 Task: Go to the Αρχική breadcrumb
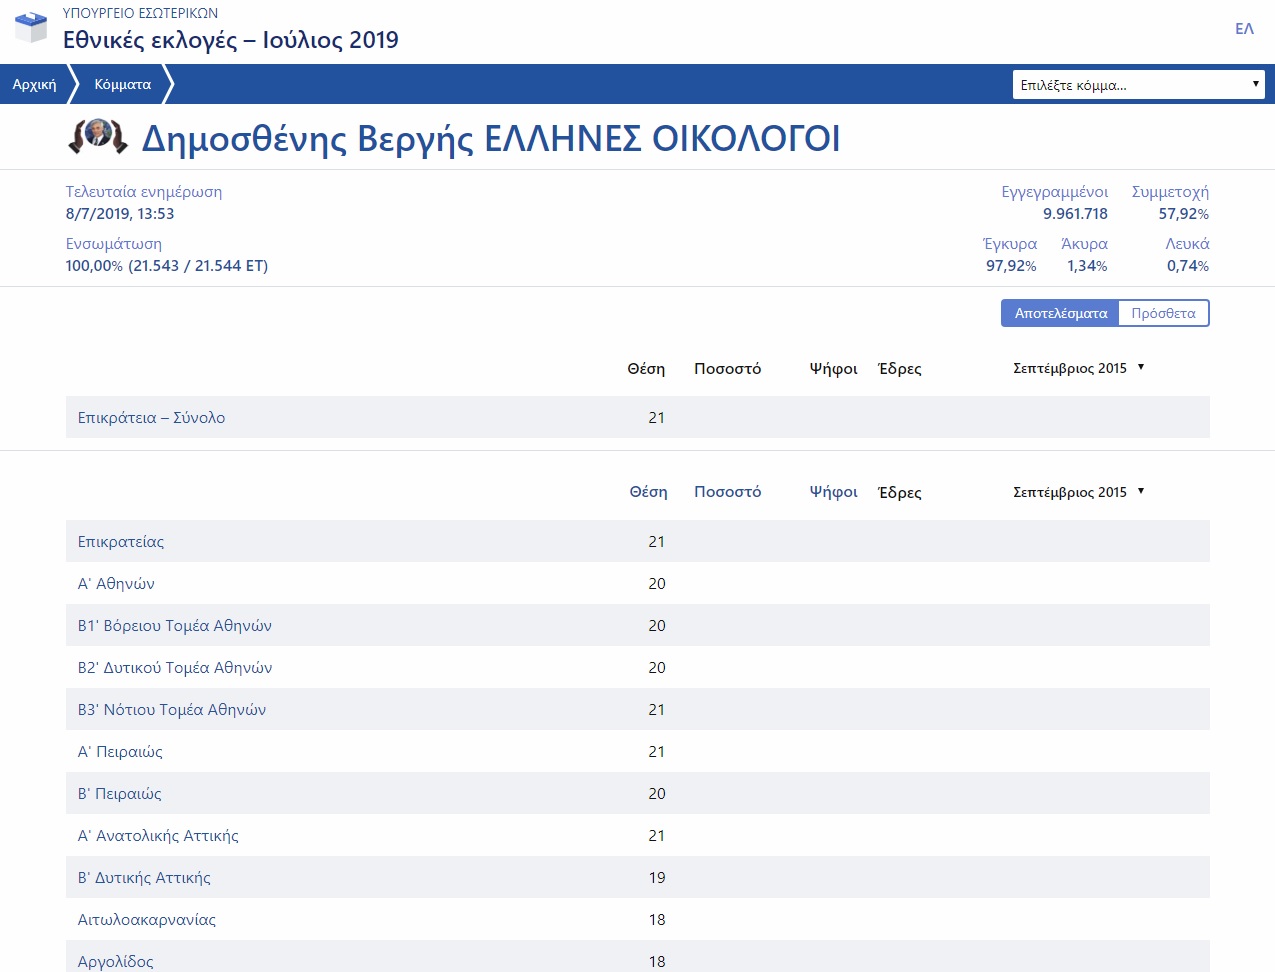click(x=34, y=85)
